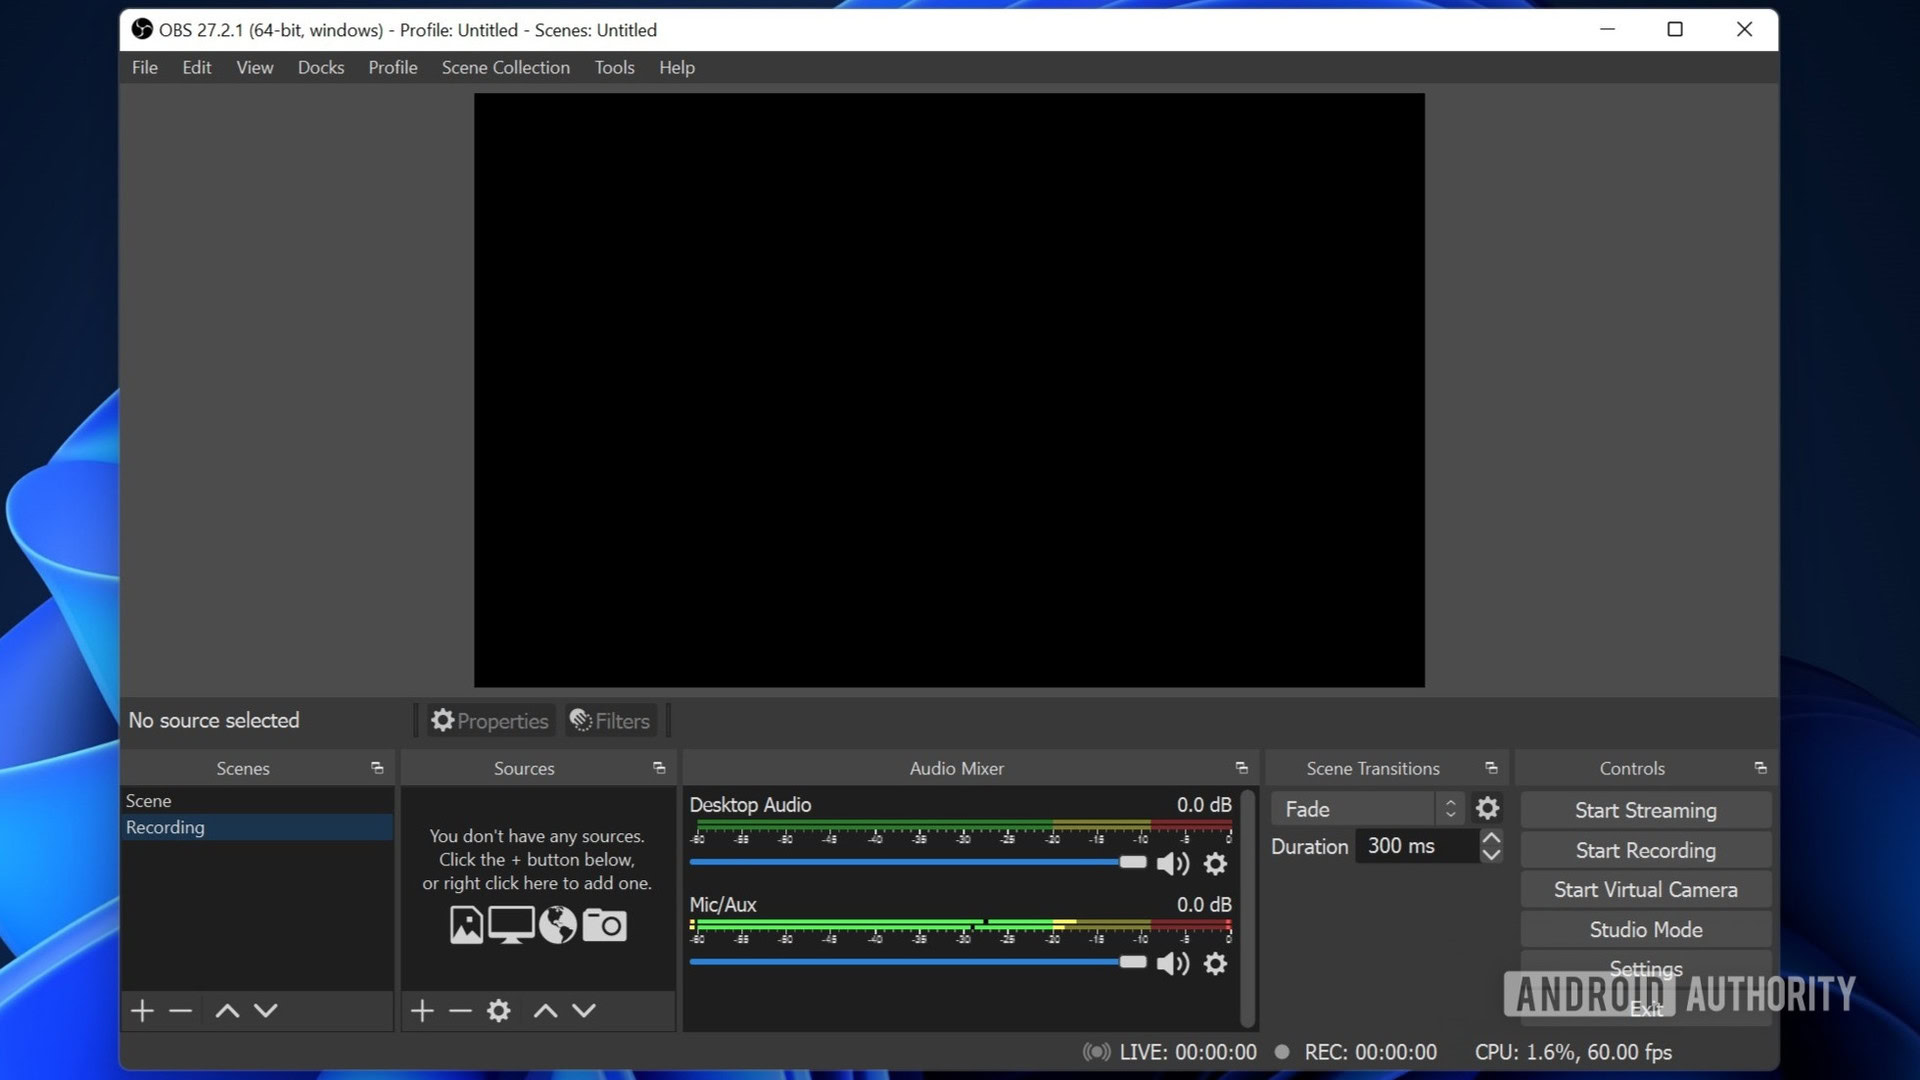1920x1080 pixels.
Task: Move the selected scene down in Scenes panel
Action: 265,1011
